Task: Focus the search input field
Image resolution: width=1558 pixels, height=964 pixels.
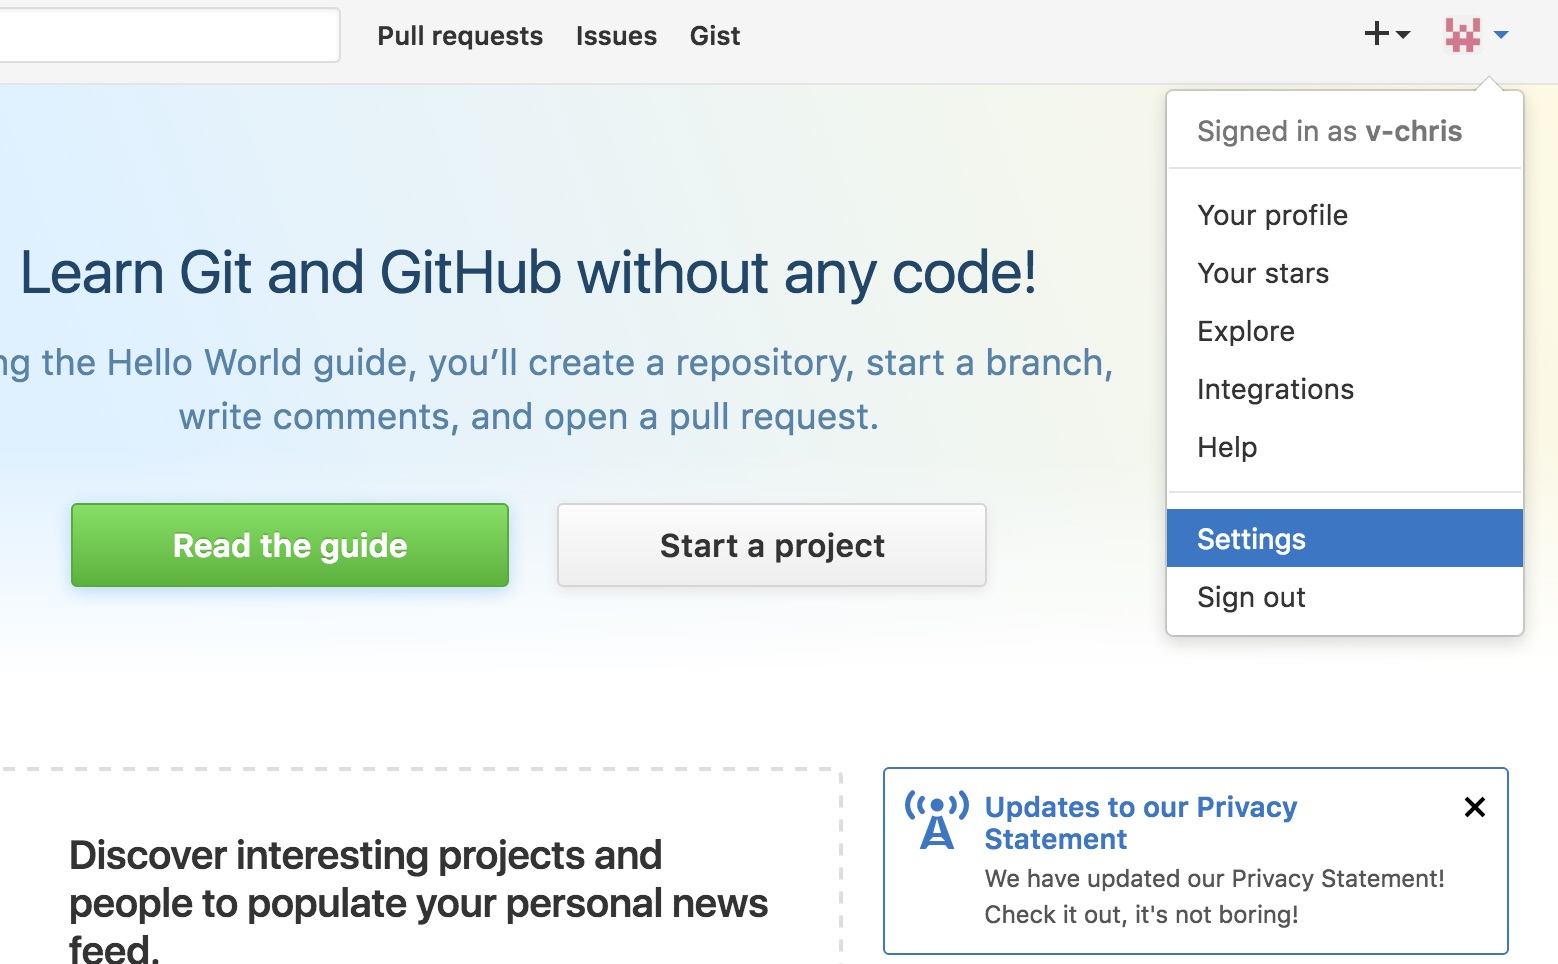Action: click(168, 35)
